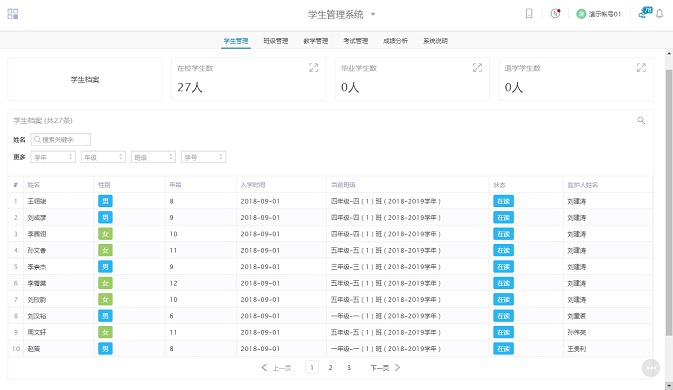Screen dimensions: 673x390
Task: Click the 男 gender badge in row 1
Action: 105,201
